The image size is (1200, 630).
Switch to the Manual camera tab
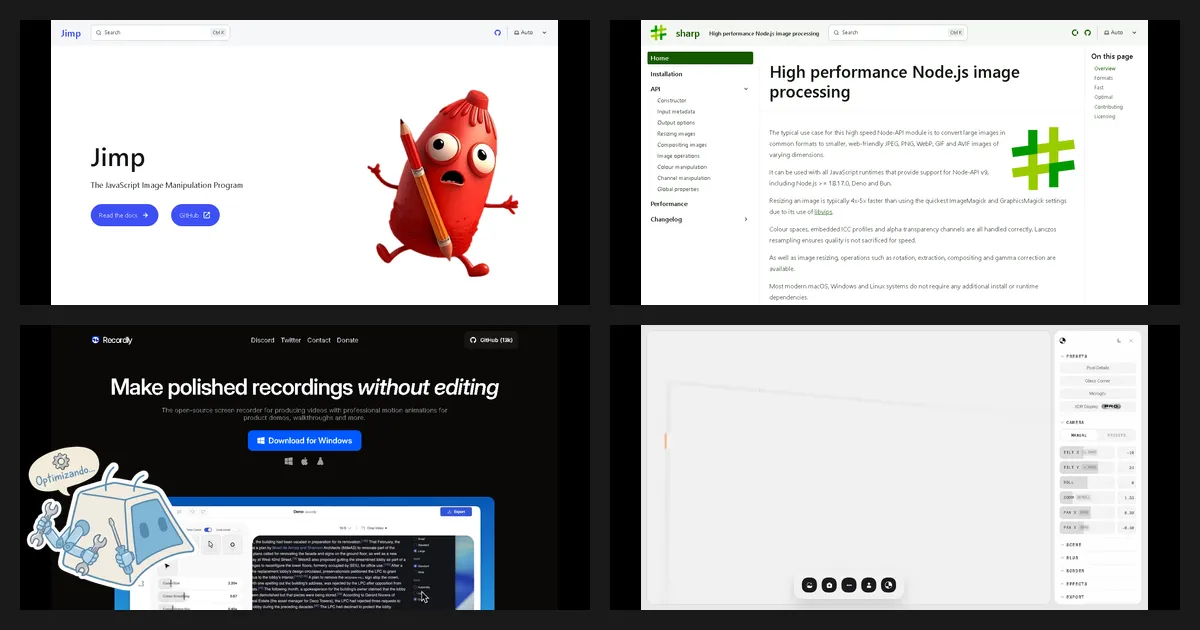tap(1079, 435)
